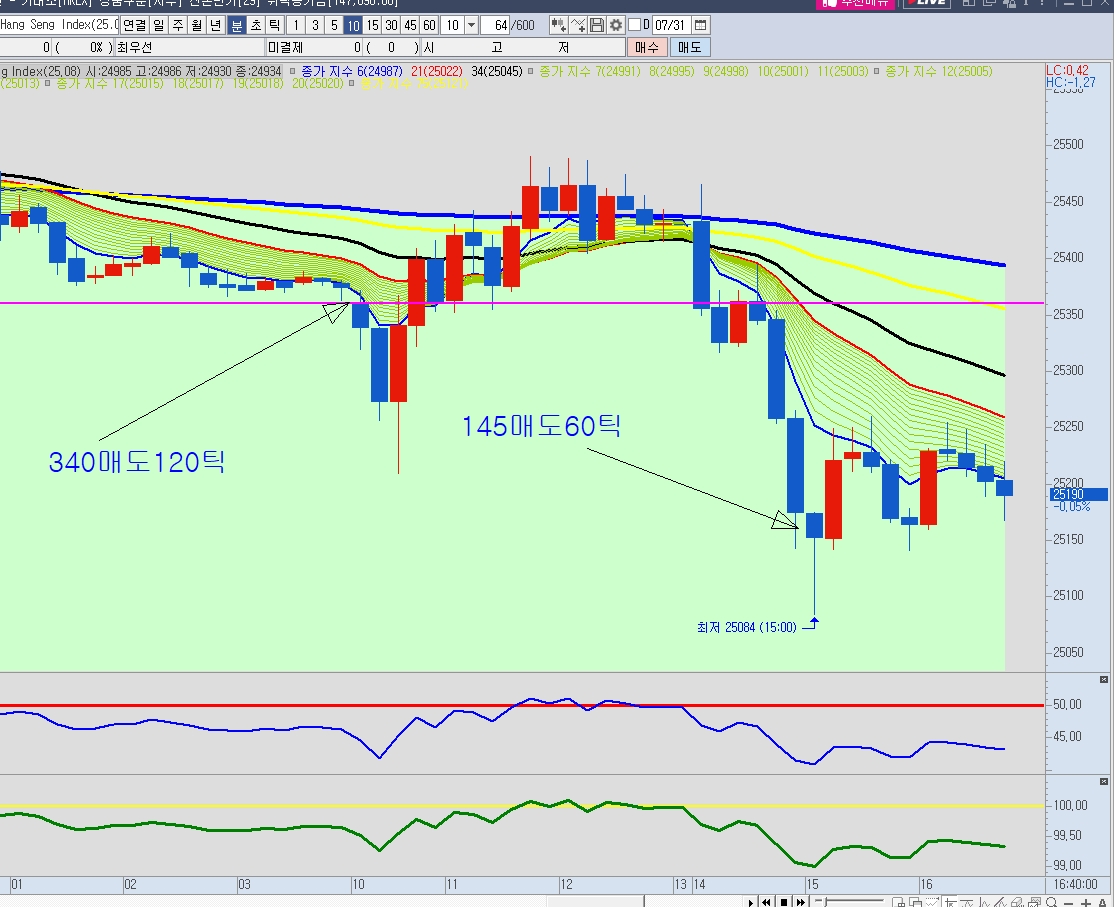Select the 15-minute interval button
Viewport: 1114px width, 907px height.
point(372,25)
